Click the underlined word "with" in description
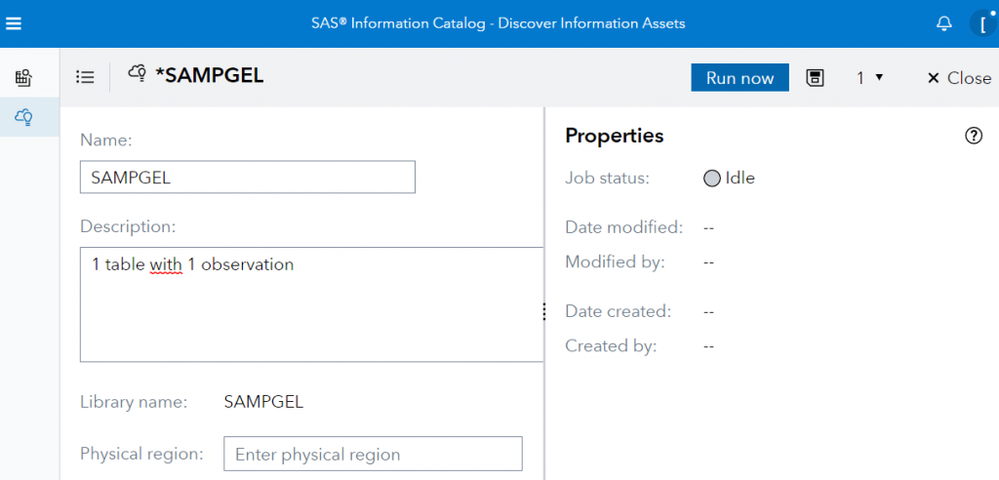Screen dimensions: 999x480 point(165,265)
